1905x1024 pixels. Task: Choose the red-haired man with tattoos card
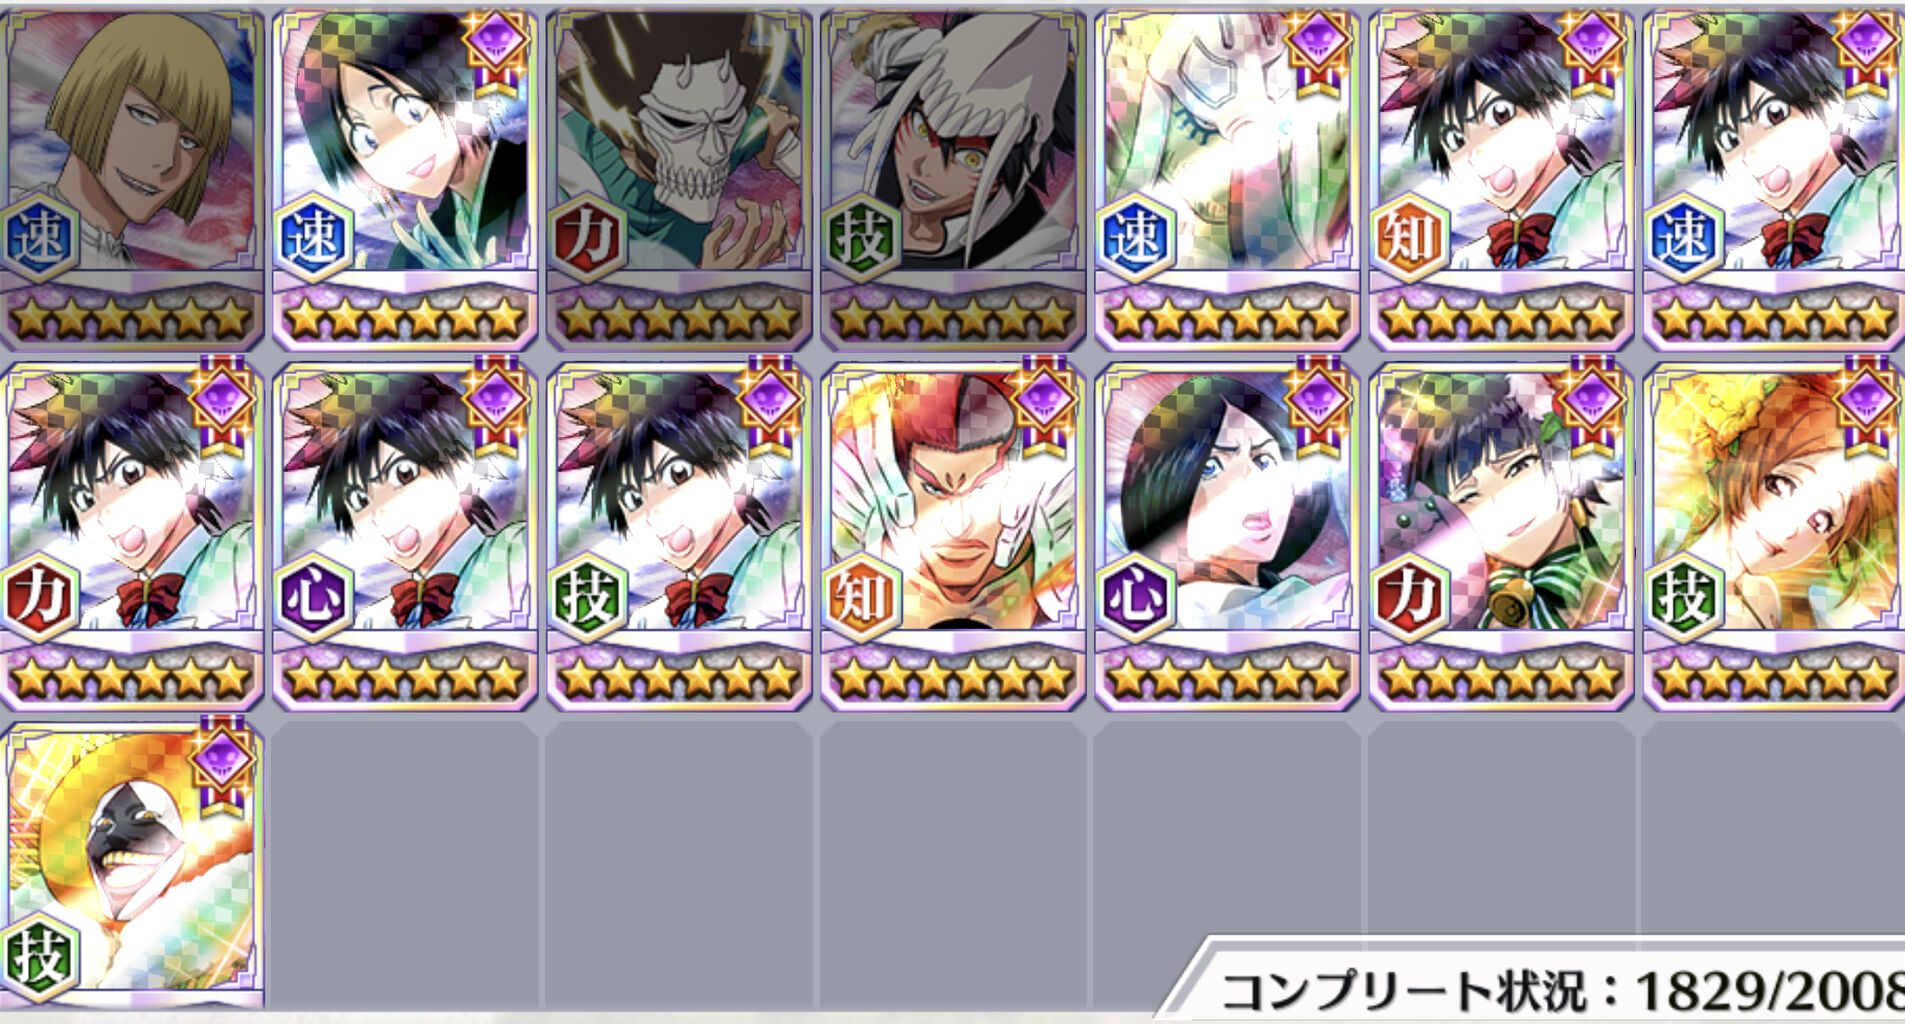point(953,536)
